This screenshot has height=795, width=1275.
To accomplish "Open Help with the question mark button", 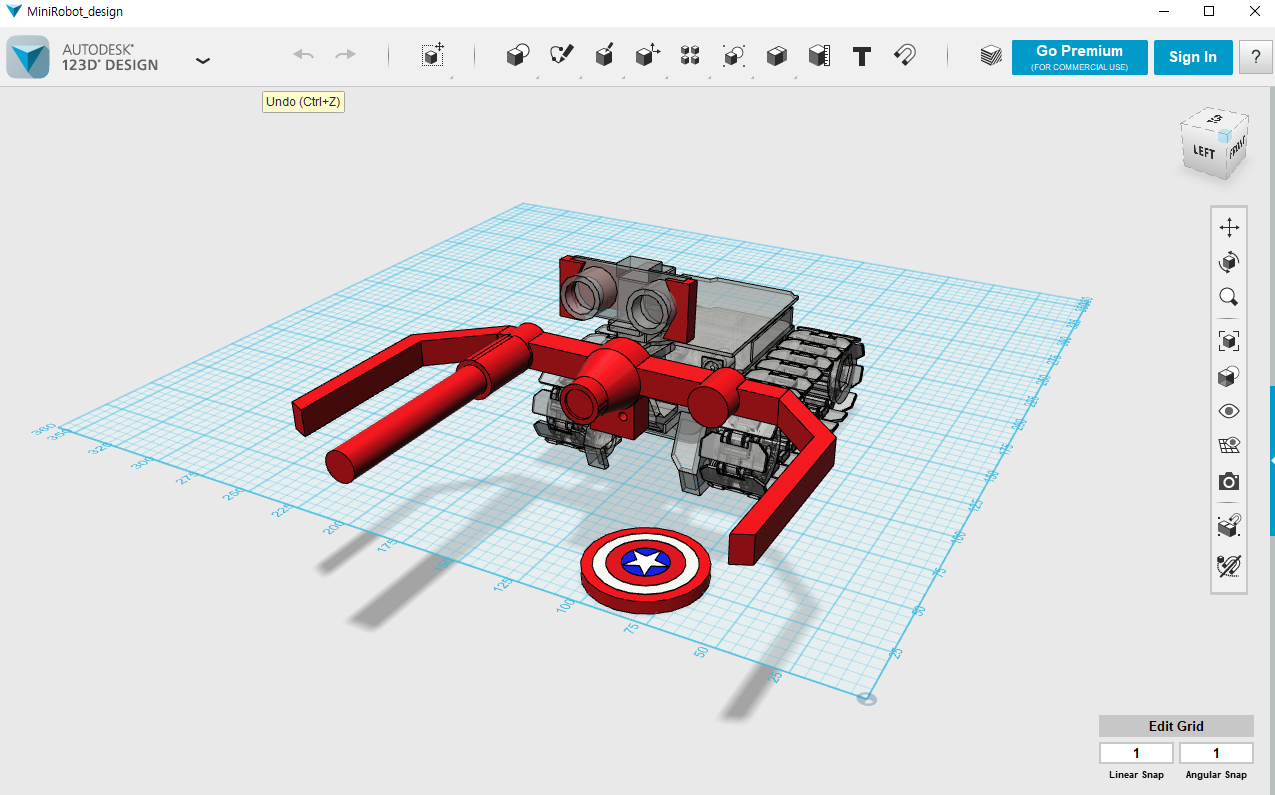I will 1255,57.
